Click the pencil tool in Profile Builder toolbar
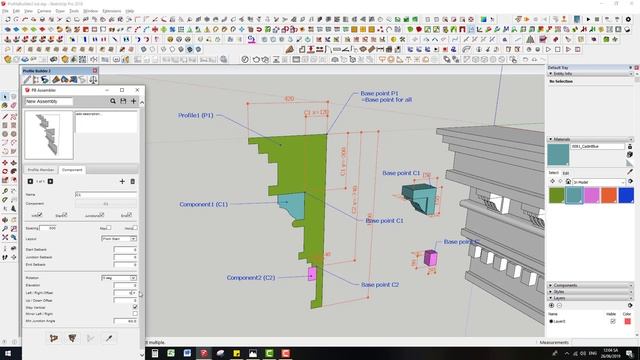The image size is (640, 360). point(27,80)
